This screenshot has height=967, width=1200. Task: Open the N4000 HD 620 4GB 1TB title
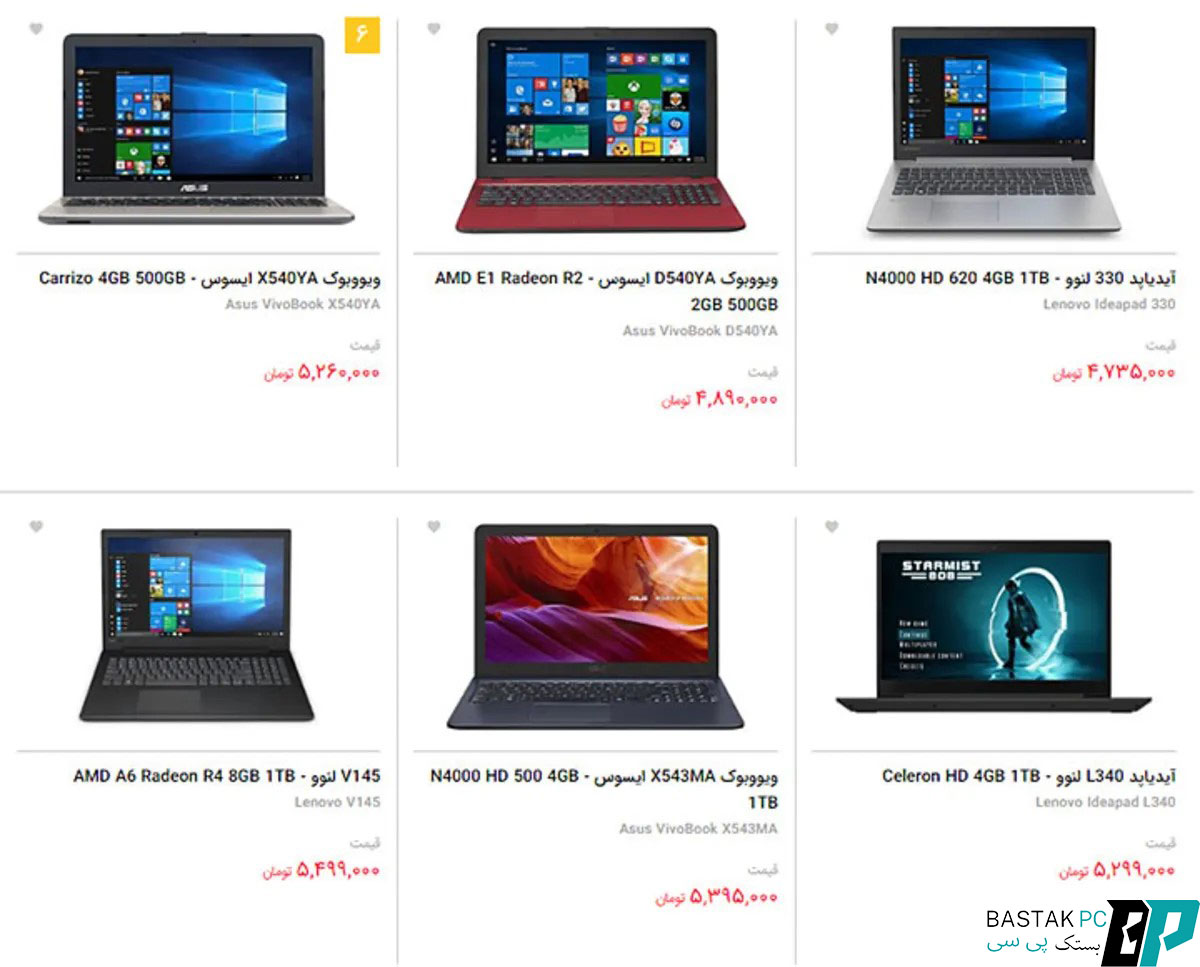tap(1020, 278)
